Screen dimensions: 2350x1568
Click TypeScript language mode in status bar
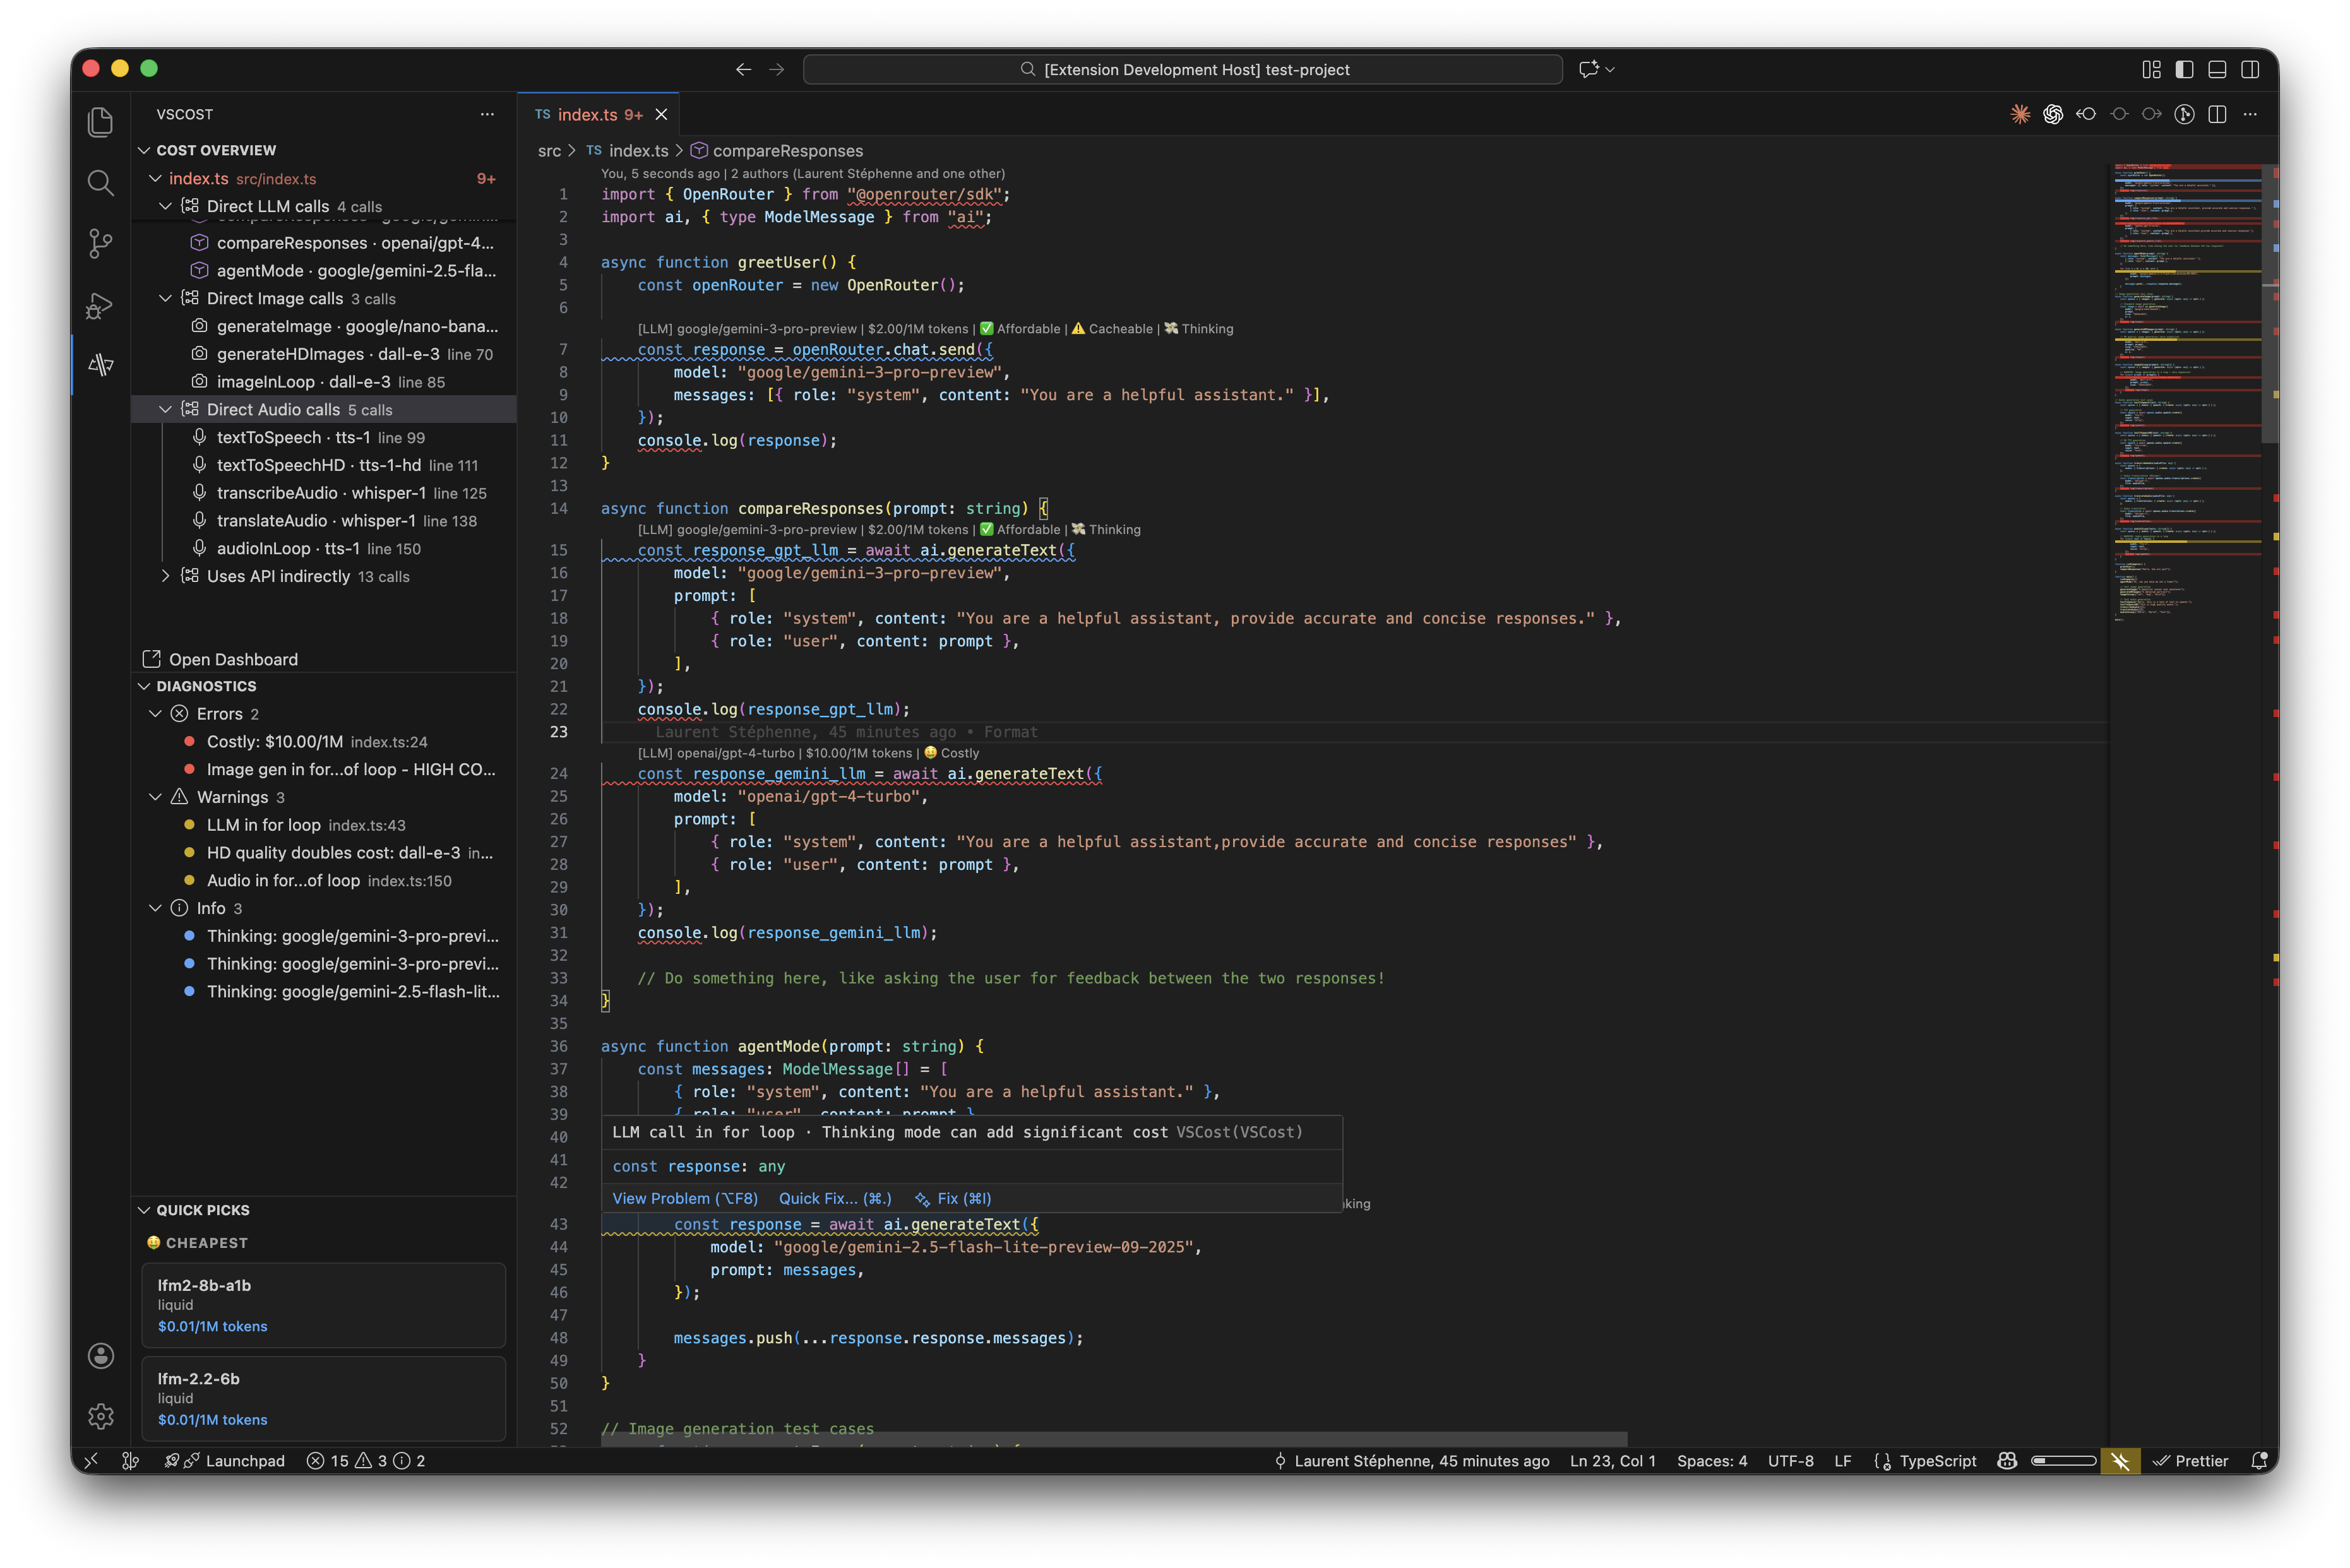tap(1937, 1461)
